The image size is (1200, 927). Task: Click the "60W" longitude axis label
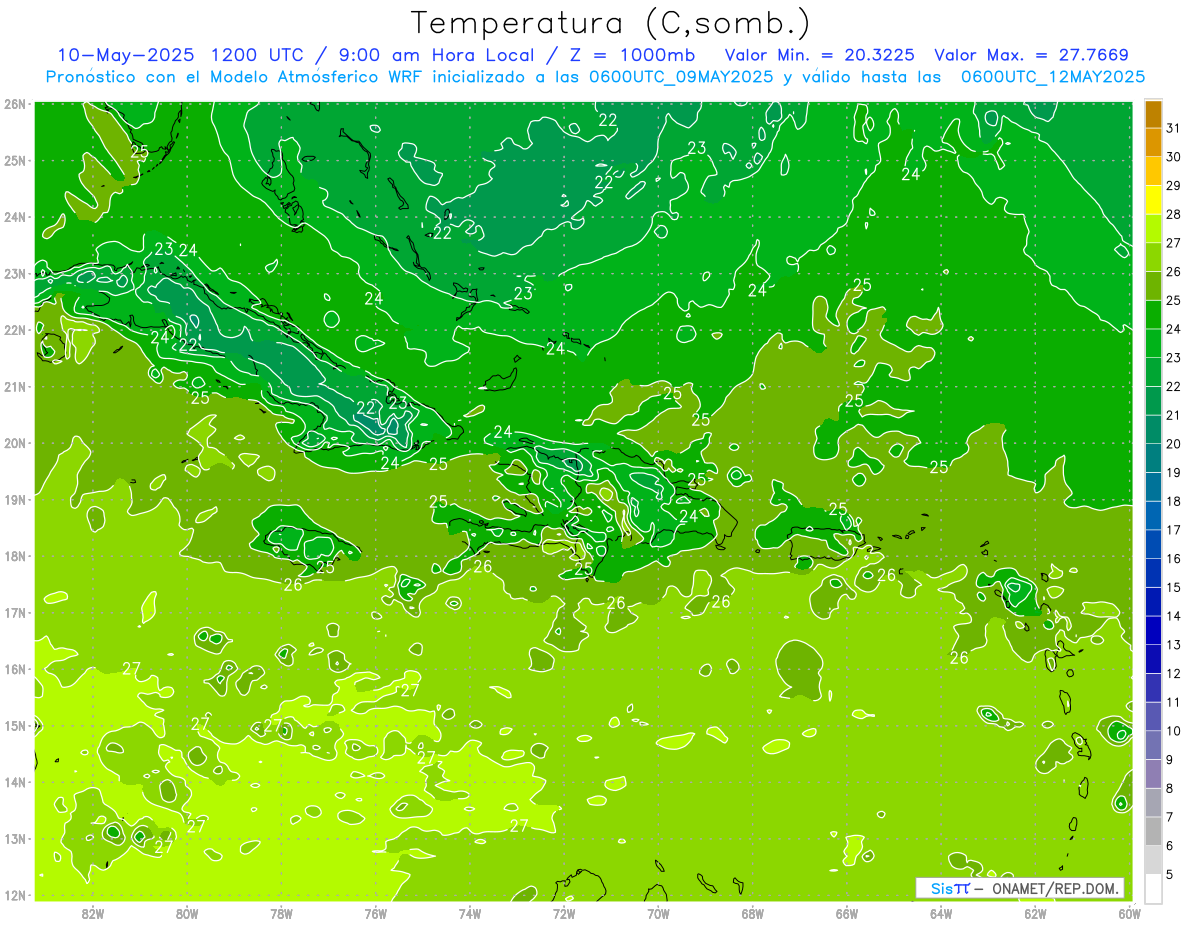(1129, 912)
